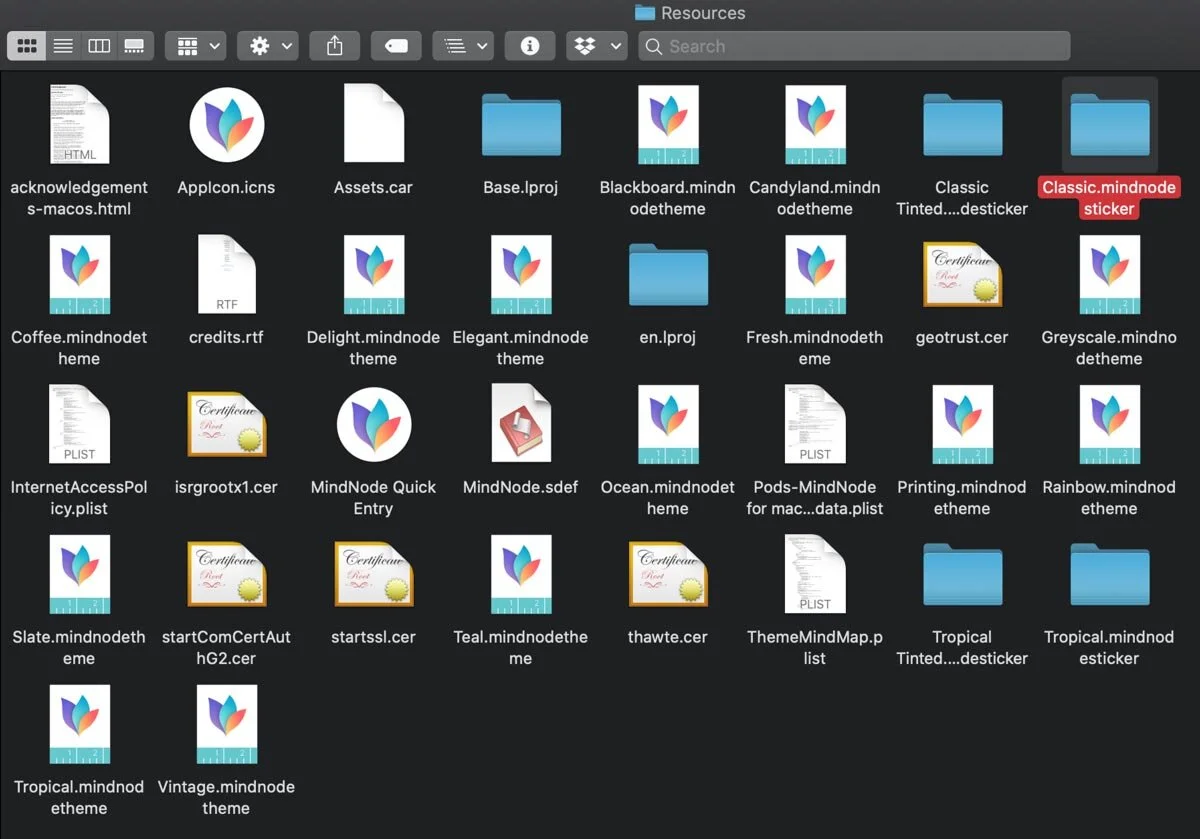
Task: Select the MindNode.sdef scripting definition file
Action: coord(520,424)
